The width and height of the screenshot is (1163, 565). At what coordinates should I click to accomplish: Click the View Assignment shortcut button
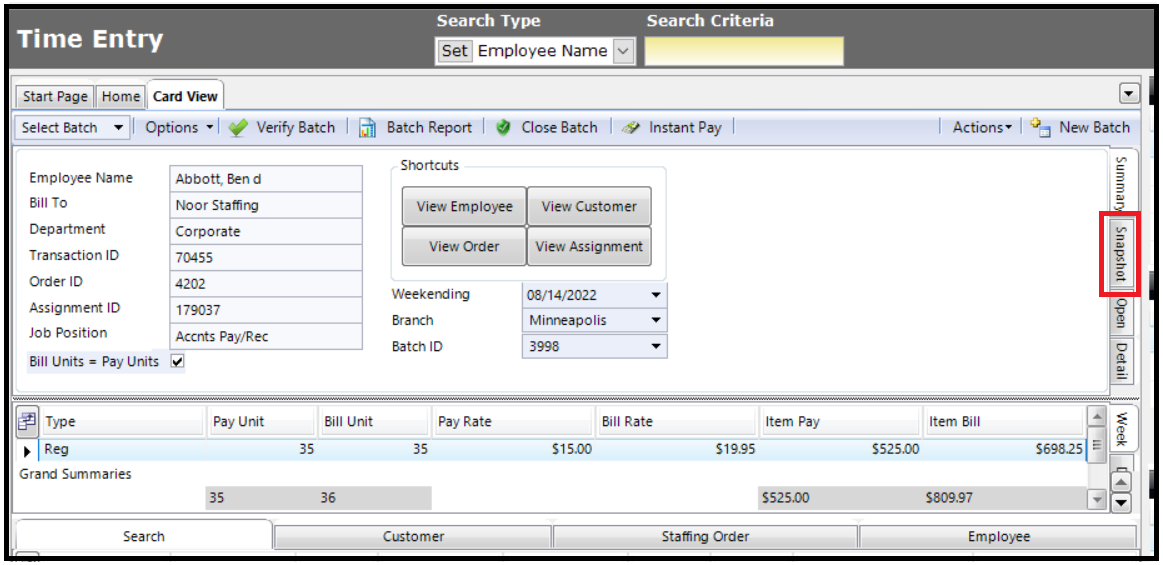(x=589, y=246)
